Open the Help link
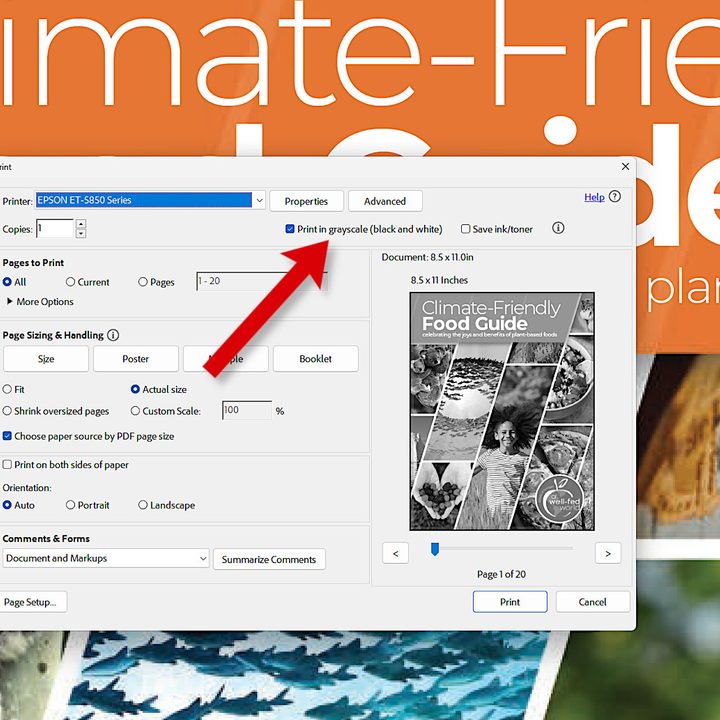720x720 pixels. 594,197
